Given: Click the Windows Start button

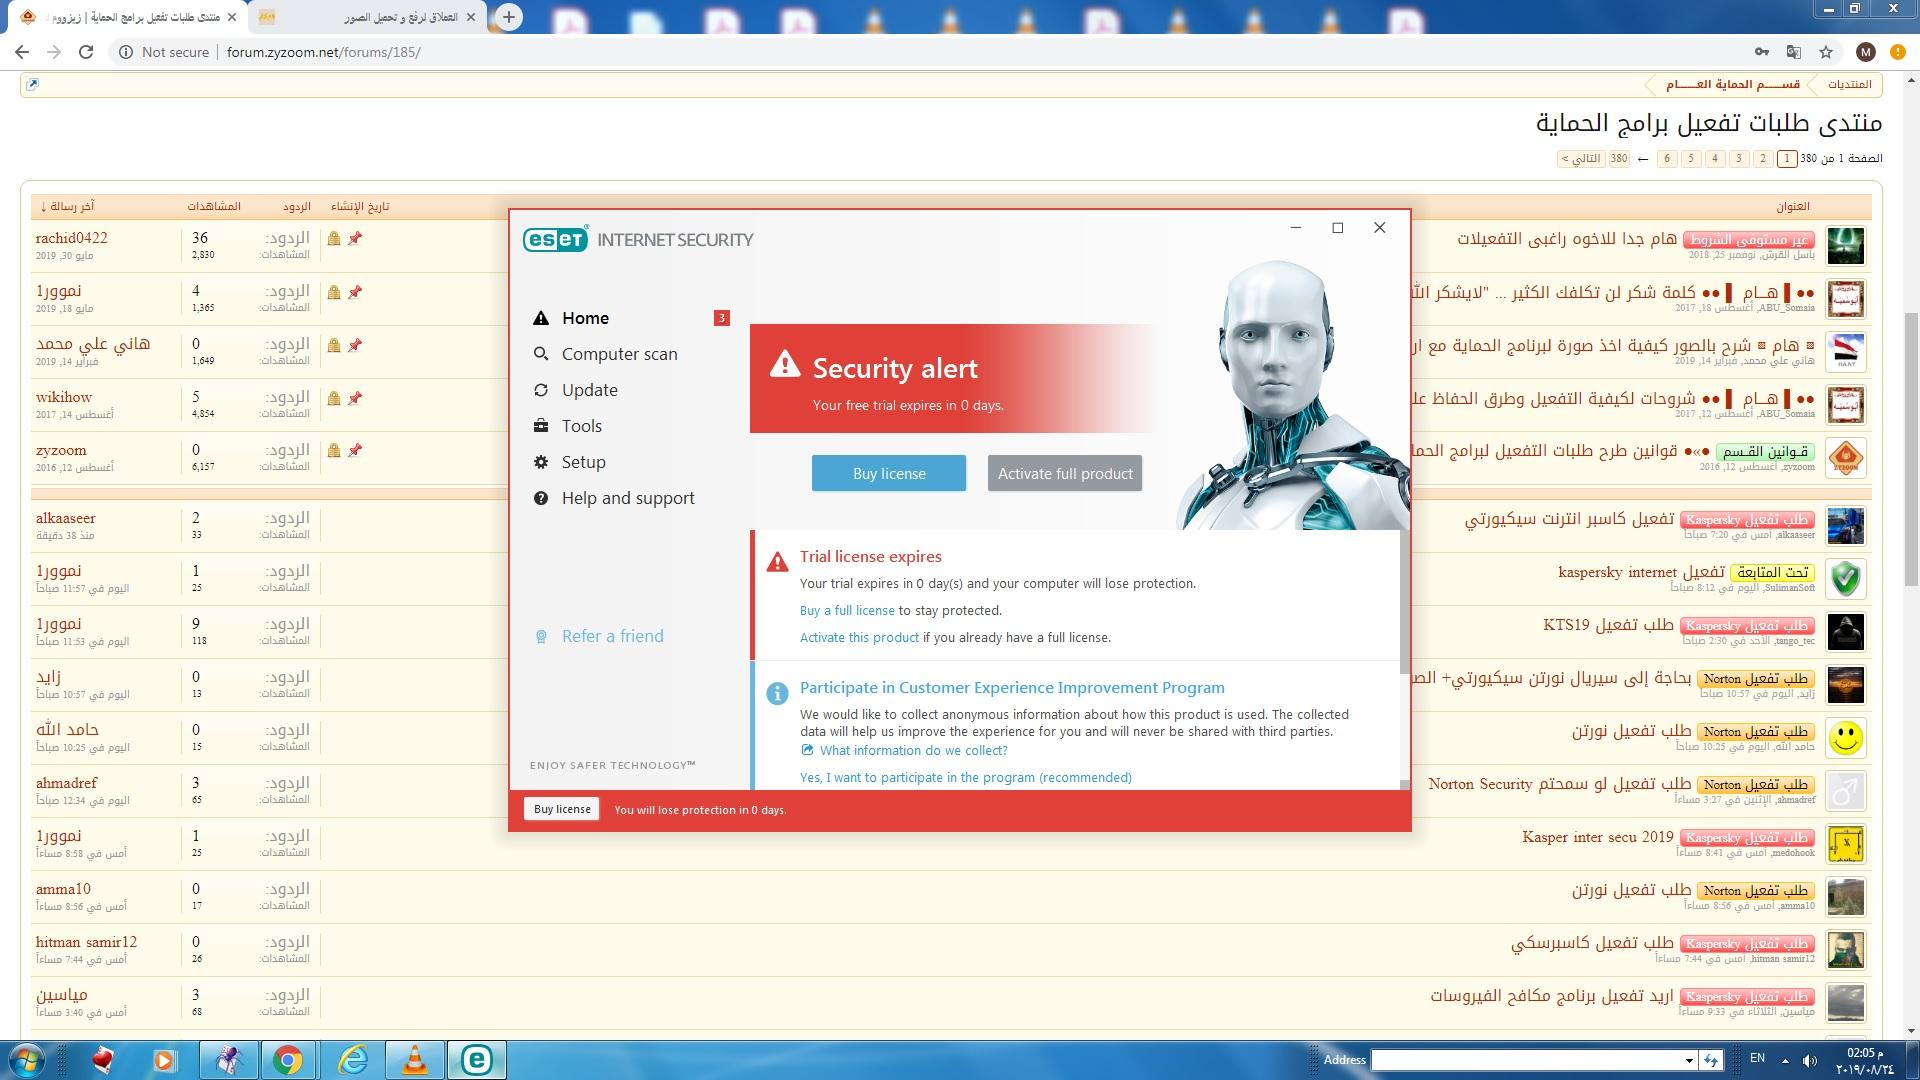Looking at the screenshot, I should click(x=27, y=1059).
